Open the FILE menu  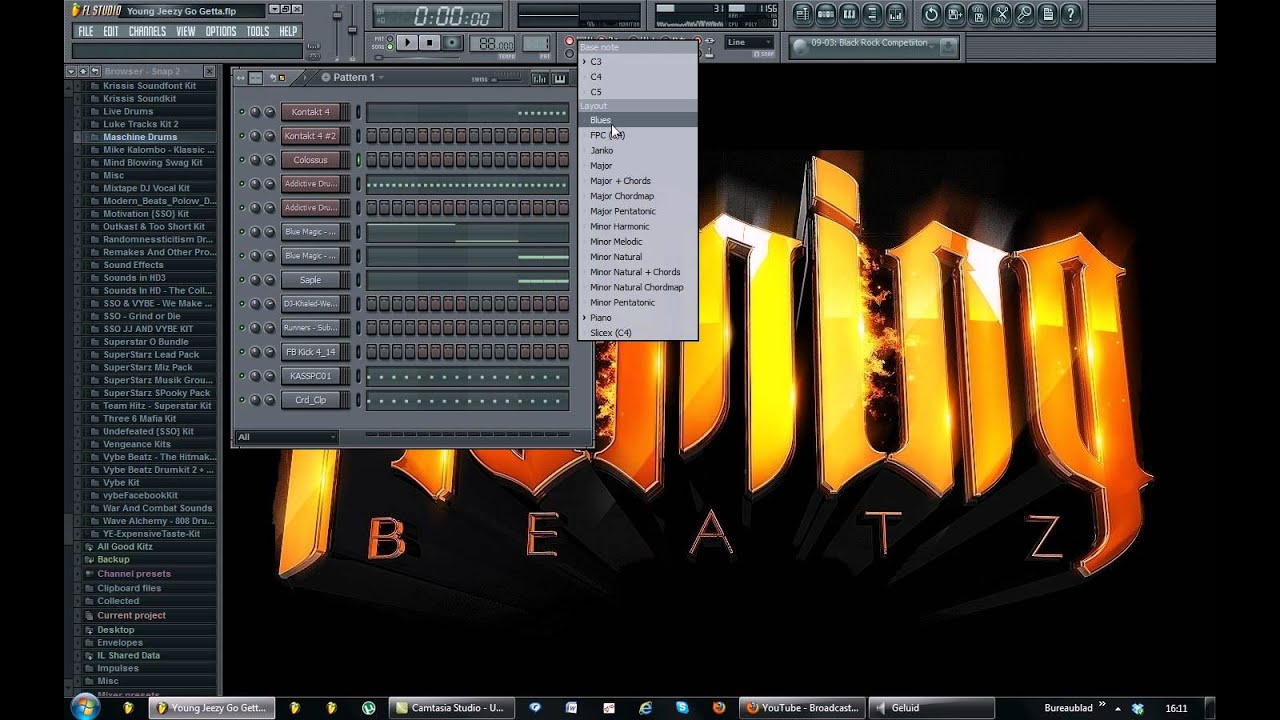[86, 31]
